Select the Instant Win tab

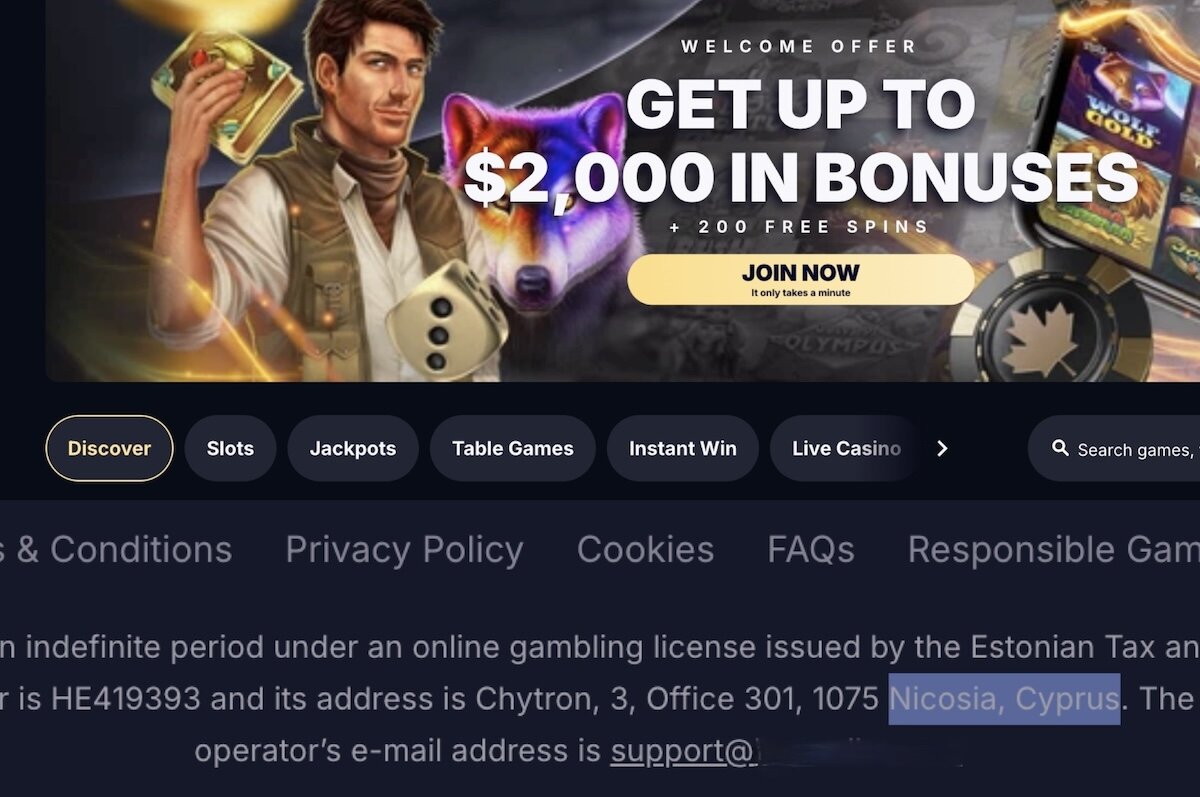tap(683, 448)
